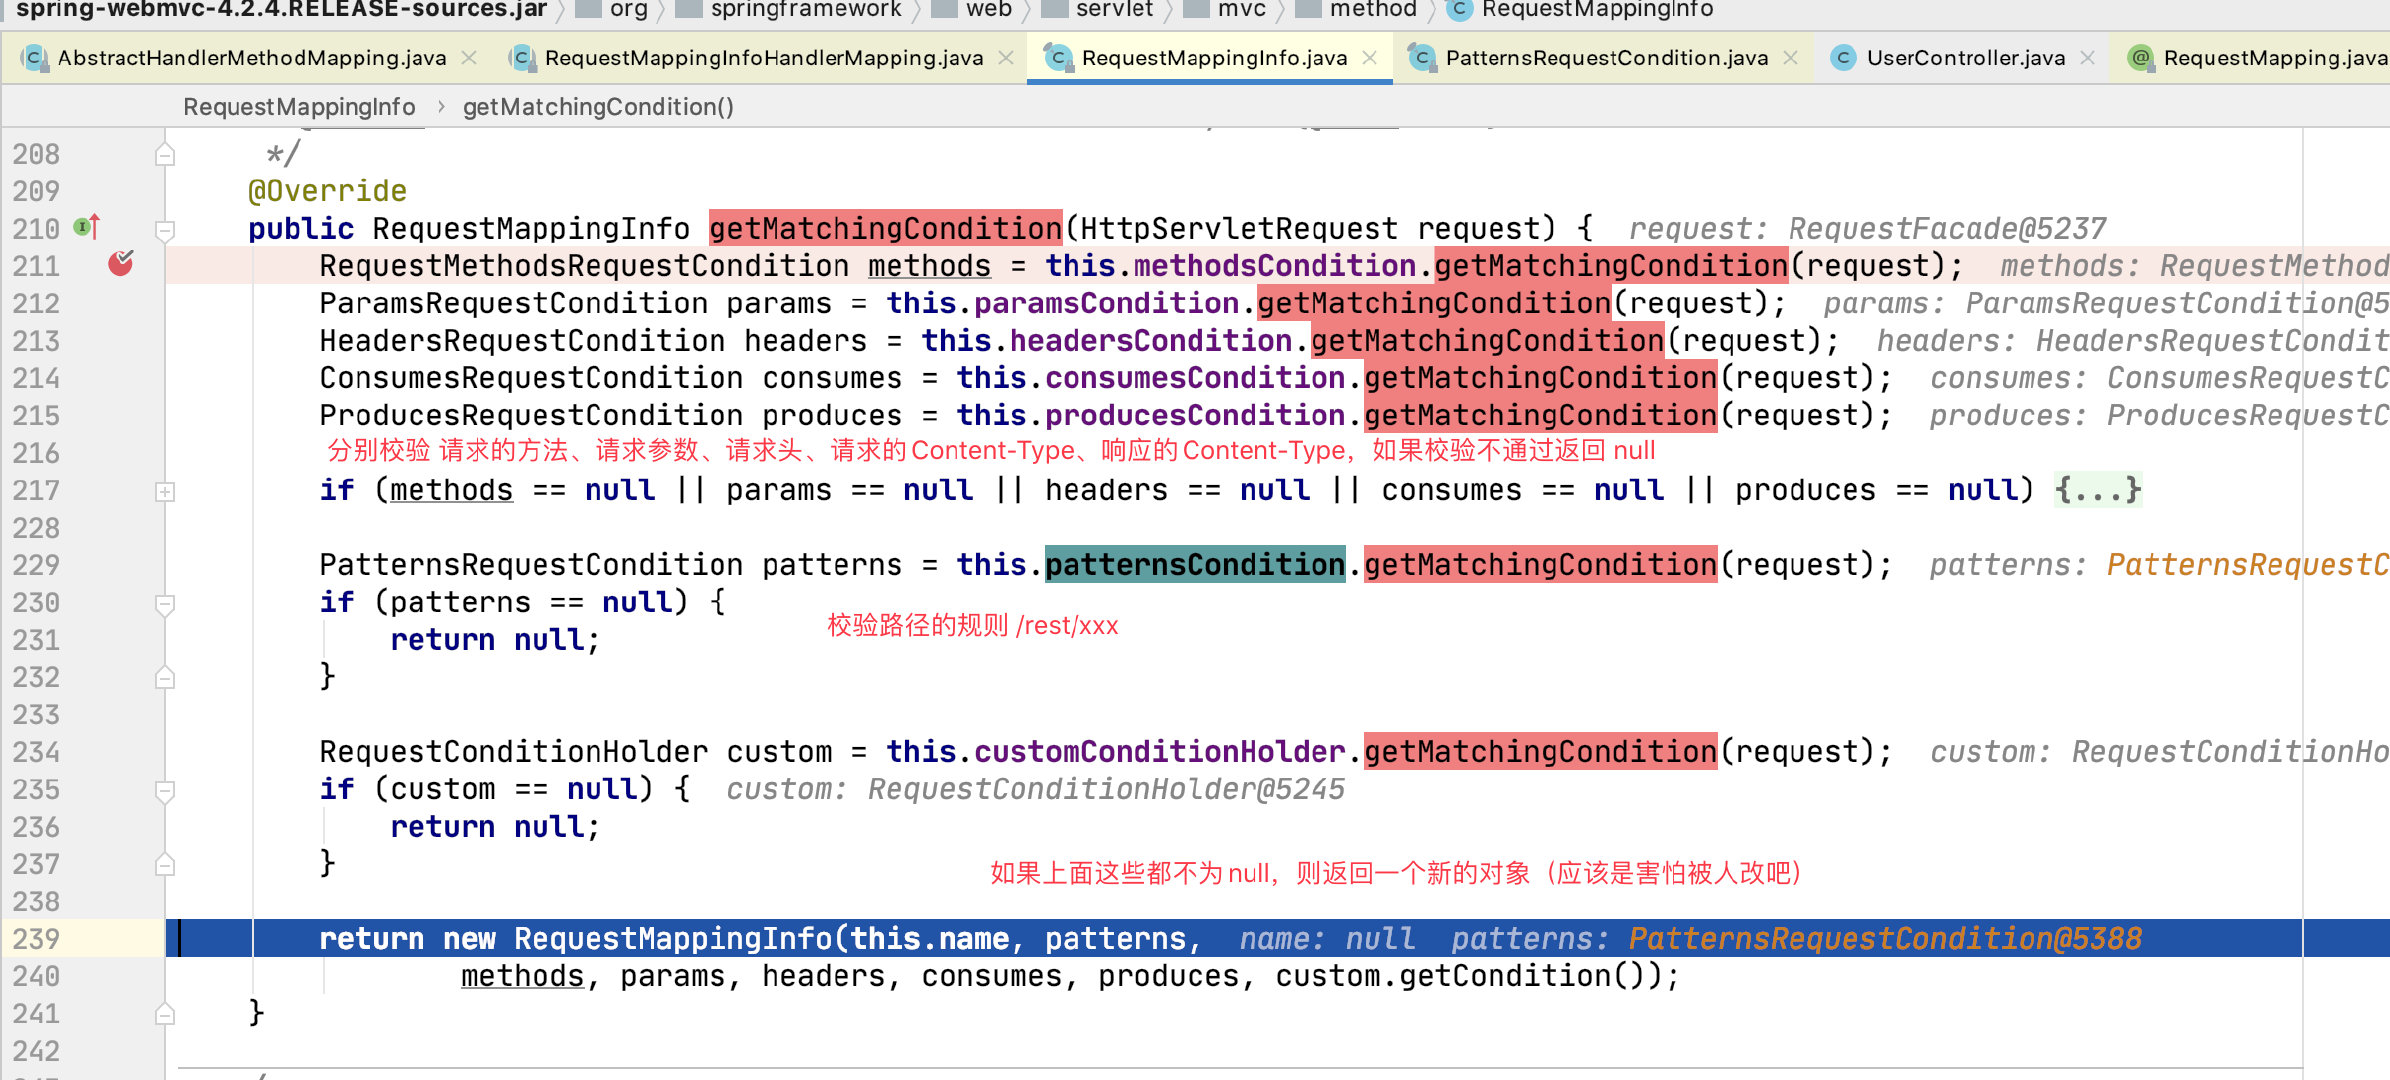Viewport: 2390px width, 1080px height.
Task: Close the UserController.java tab
Action: point(2088,58)
